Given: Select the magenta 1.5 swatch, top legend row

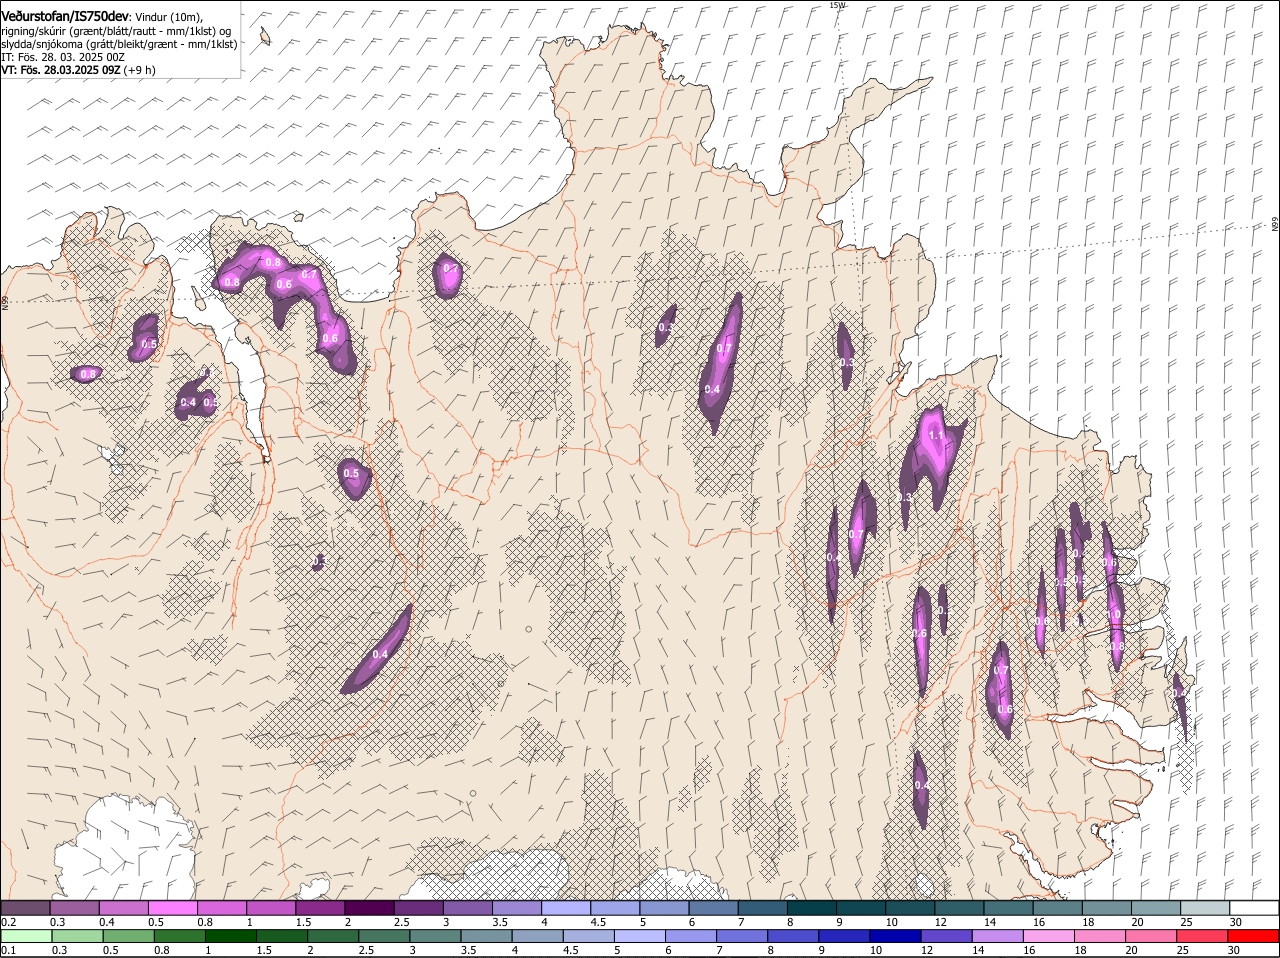Looking at the screenshot, I should click(319, 907).
